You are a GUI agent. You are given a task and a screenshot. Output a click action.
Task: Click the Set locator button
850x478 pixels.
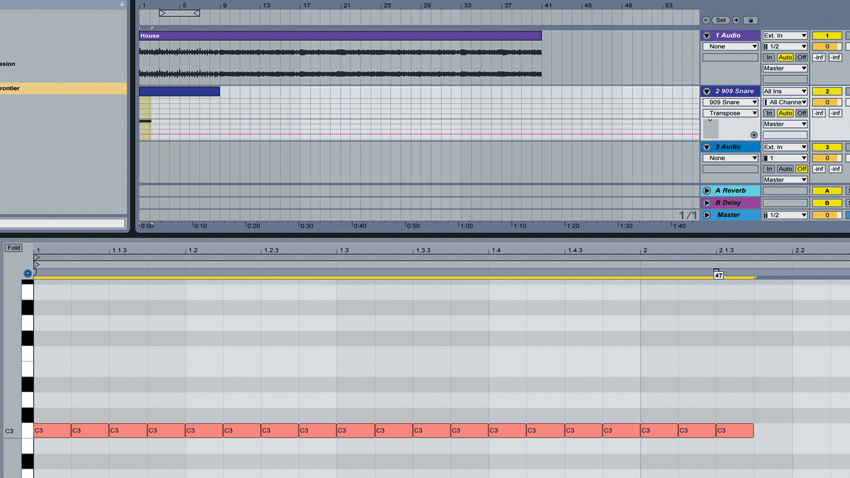(720, 20)
